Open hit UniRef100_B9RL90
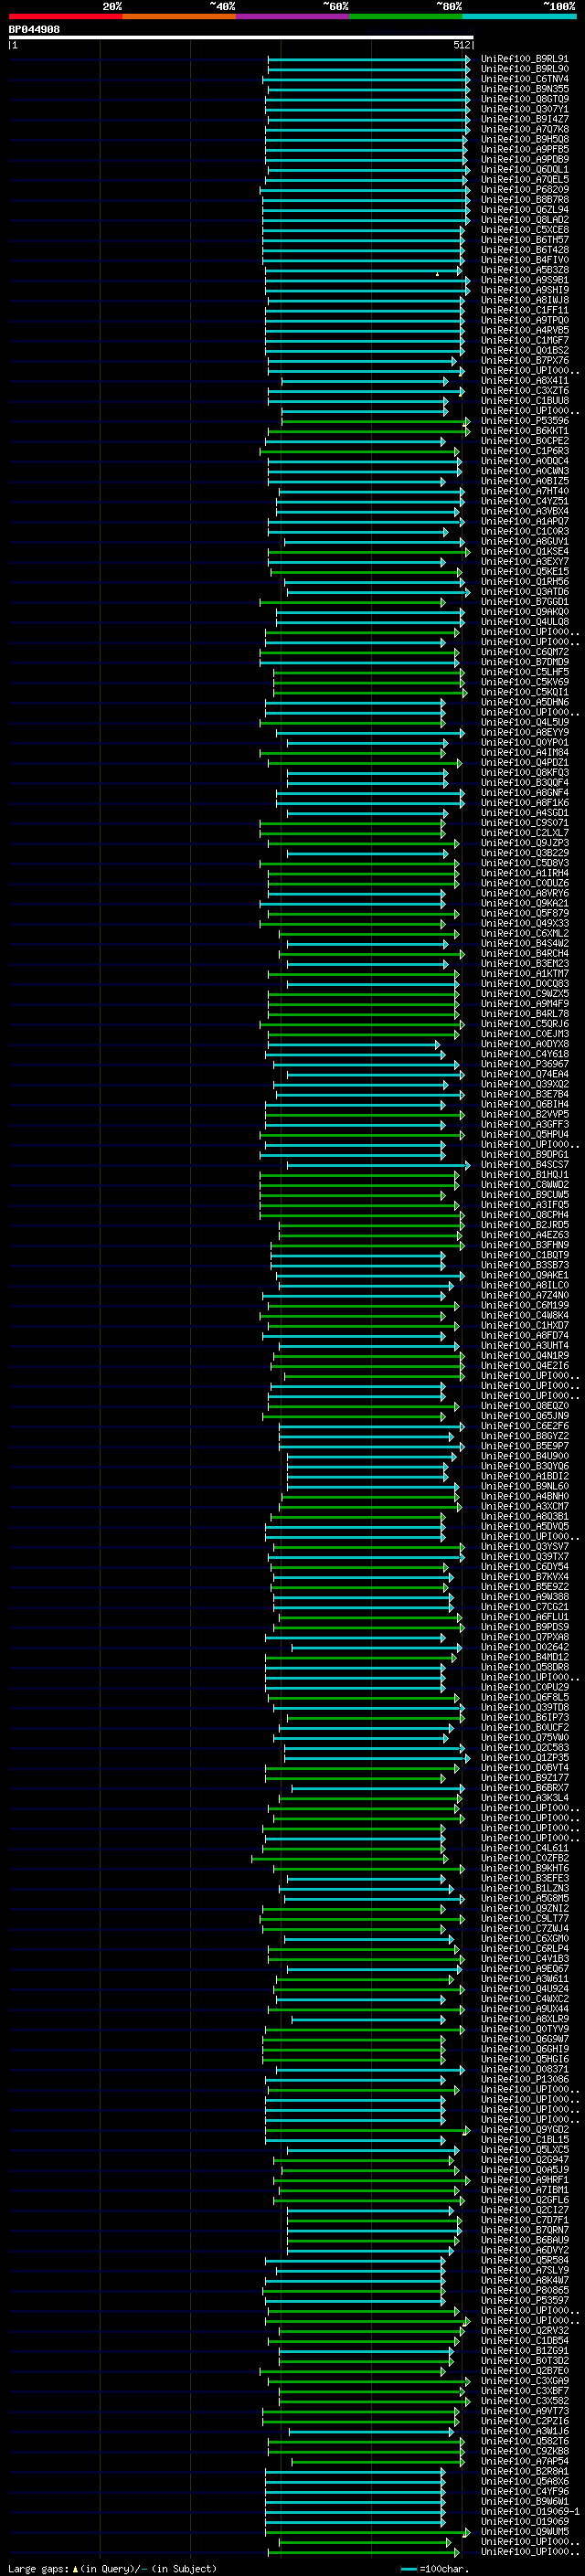The image size is (585, 2576). pyautogui.click(x=525, y=69)
